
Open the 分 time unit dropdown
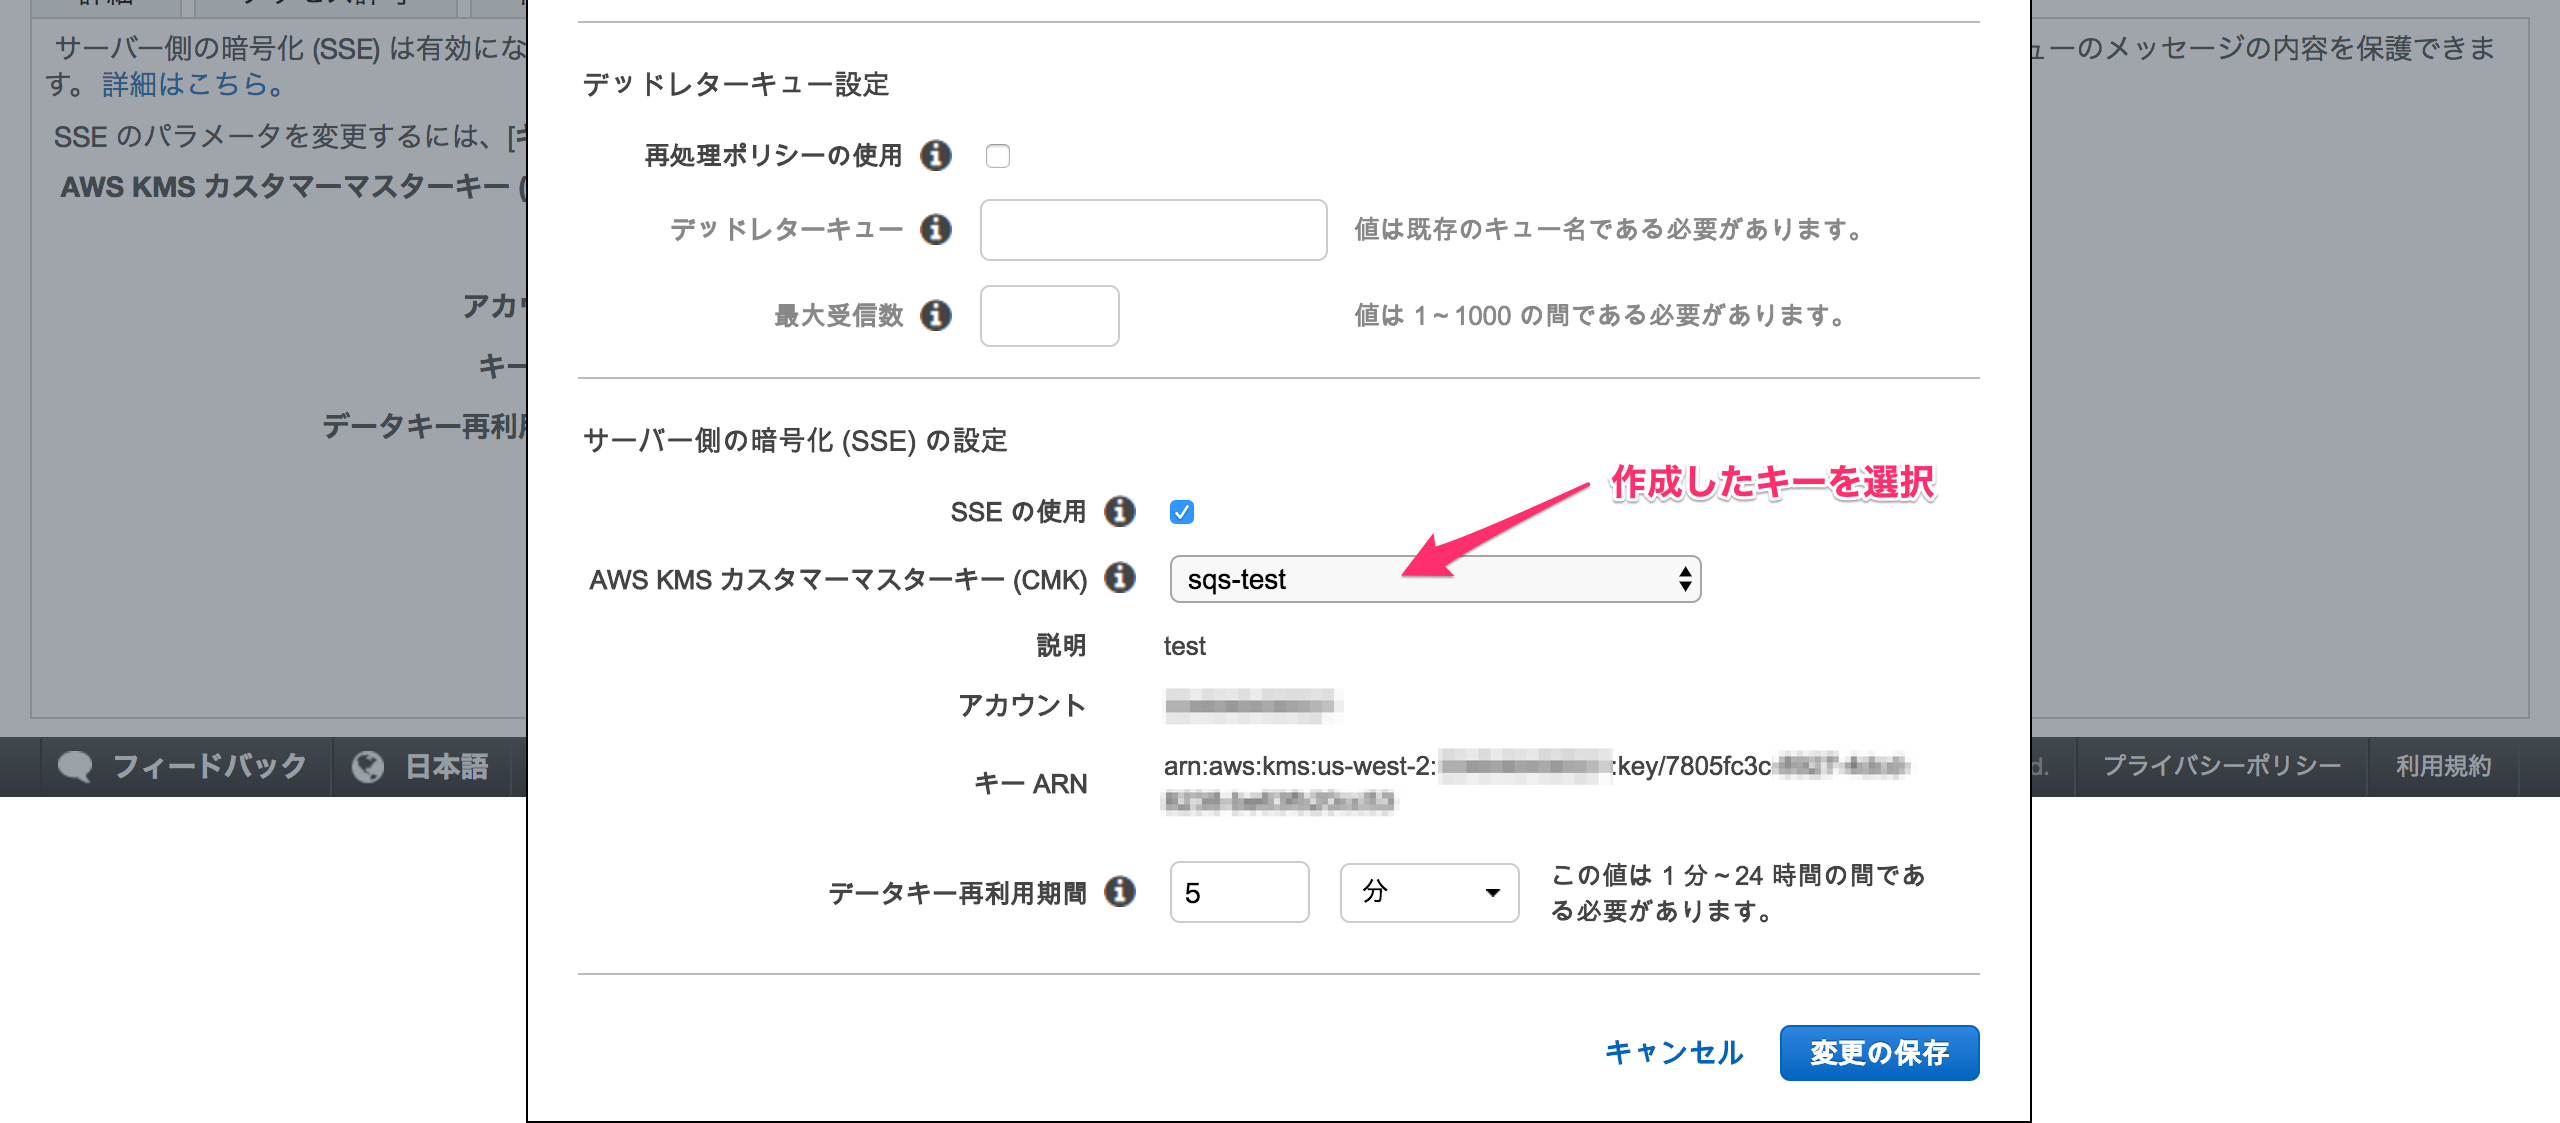click(1429, 892)
